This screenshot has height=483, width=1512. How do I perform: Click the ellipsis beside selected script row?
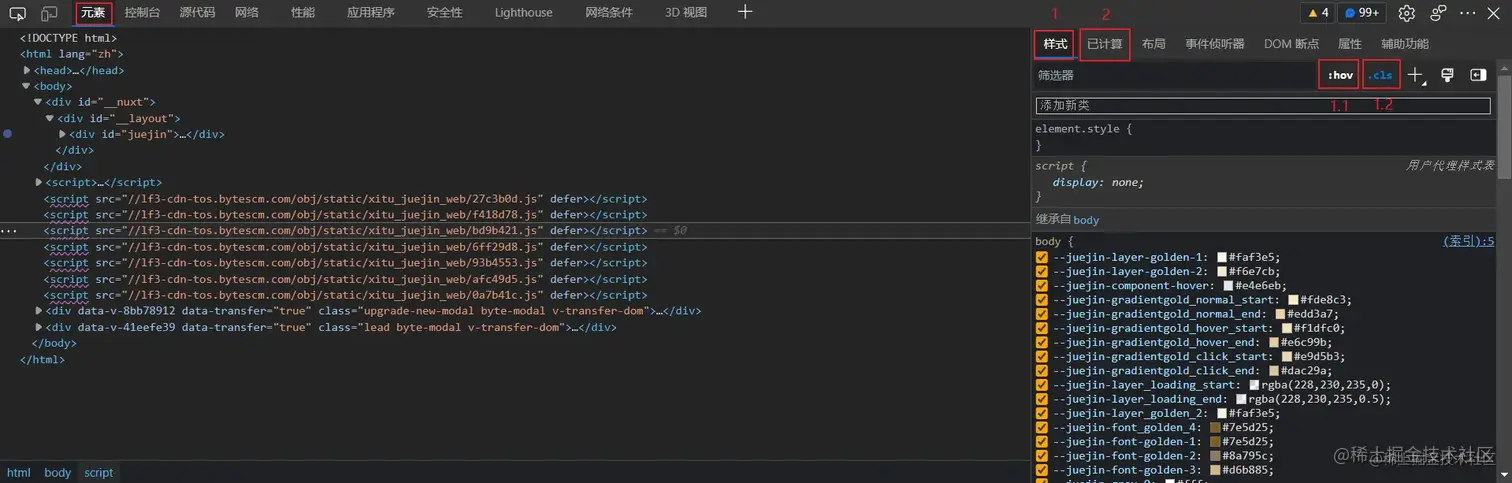coord(8,231)
